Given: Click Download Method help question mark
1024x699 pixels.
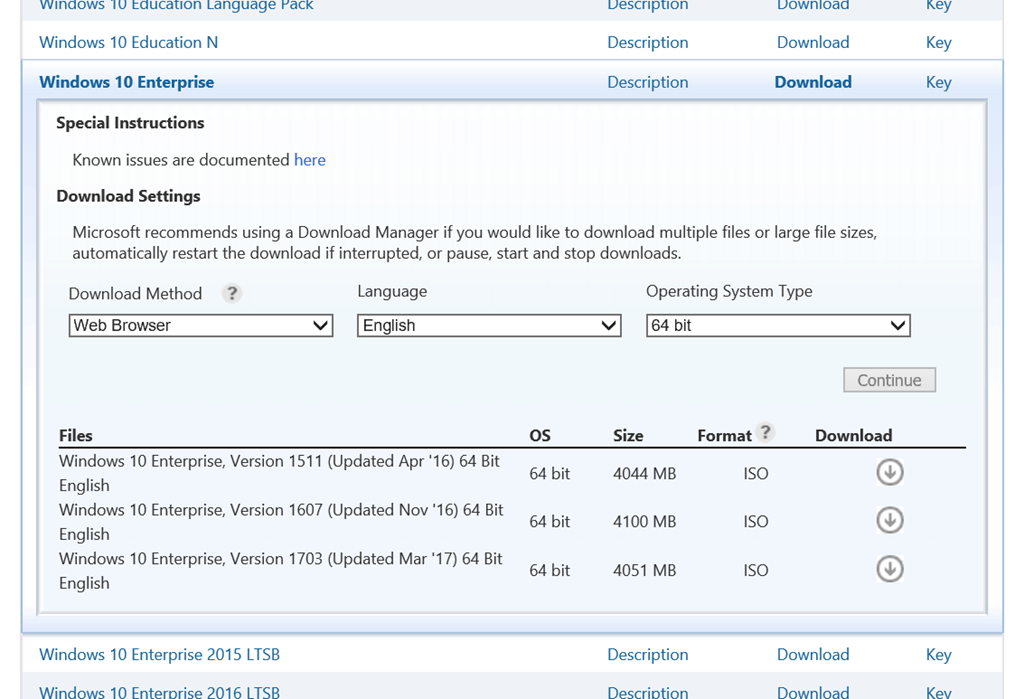Looking at the screenshot, I should coord(232,294).
